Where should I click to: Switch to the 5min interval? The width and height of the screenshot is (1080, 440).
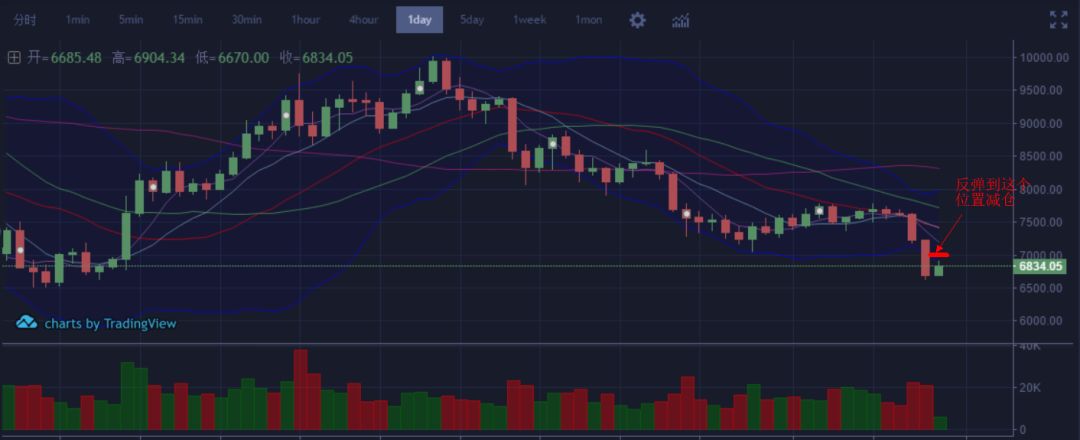click(x=130, y=20)
